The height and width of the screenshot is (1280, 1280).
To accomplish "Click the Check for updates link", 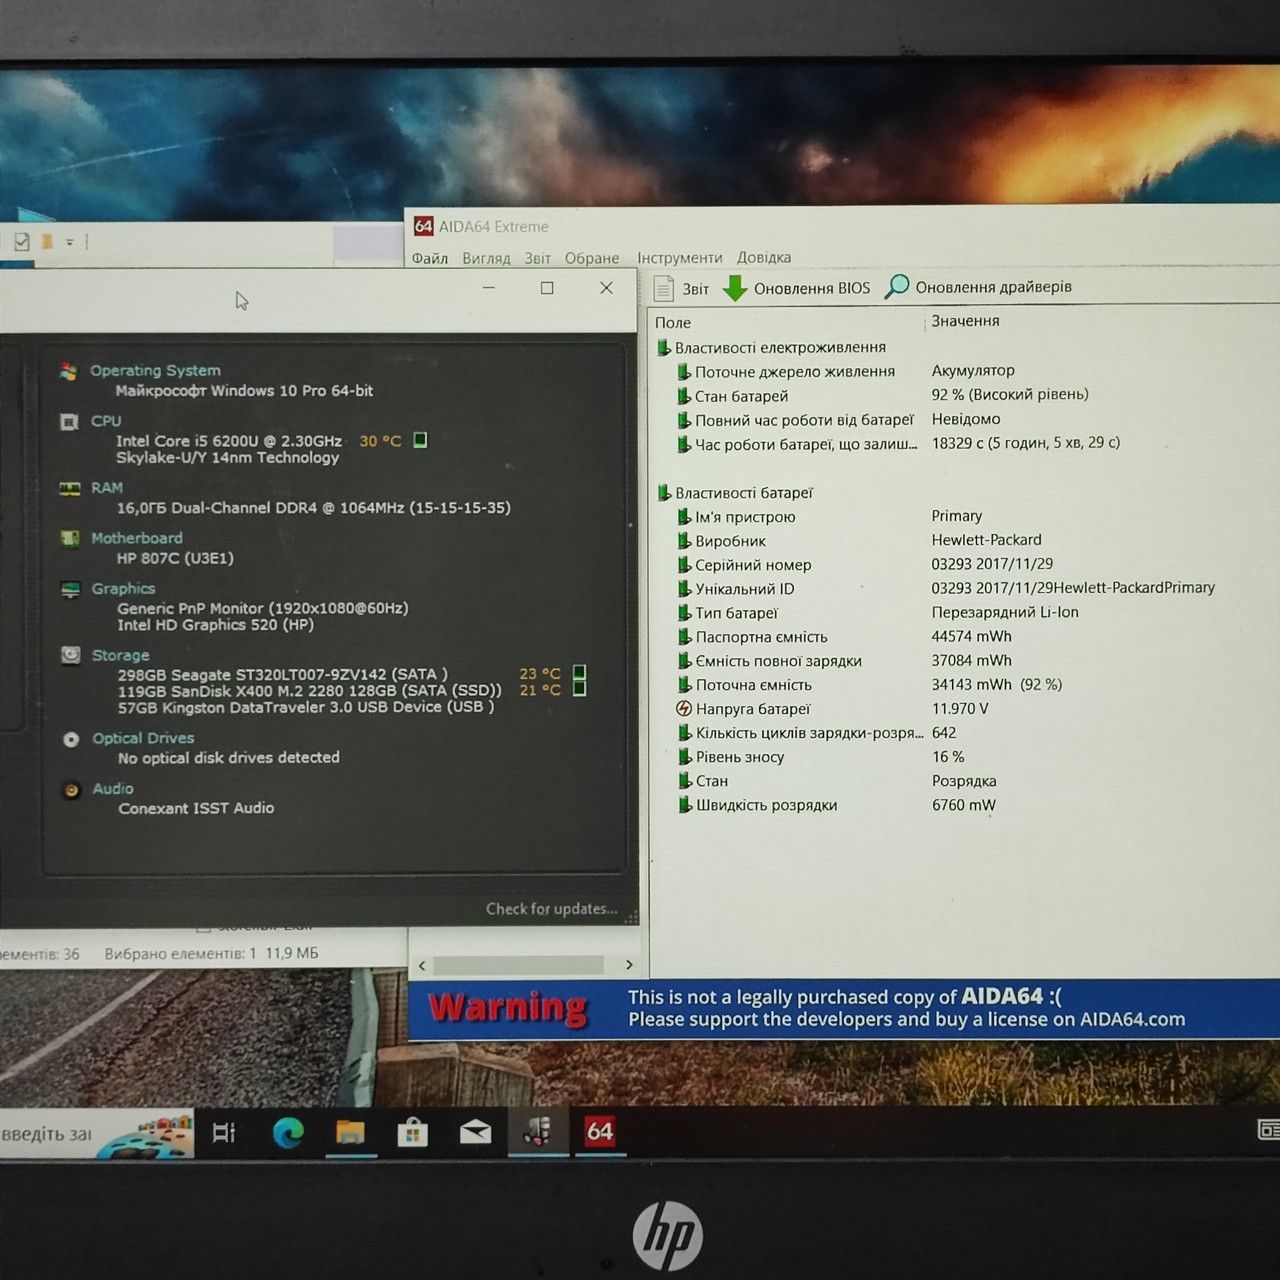I will pyautogui.click(x=551, y=908).
